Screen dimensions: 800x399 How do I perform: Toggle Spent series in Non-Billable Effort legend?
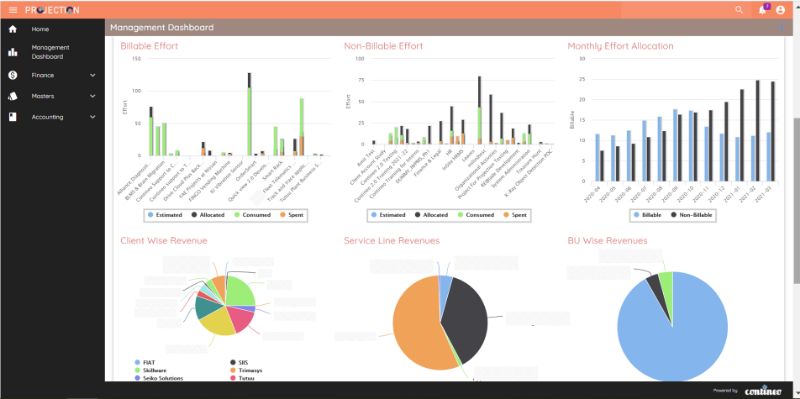pos(514,215)
